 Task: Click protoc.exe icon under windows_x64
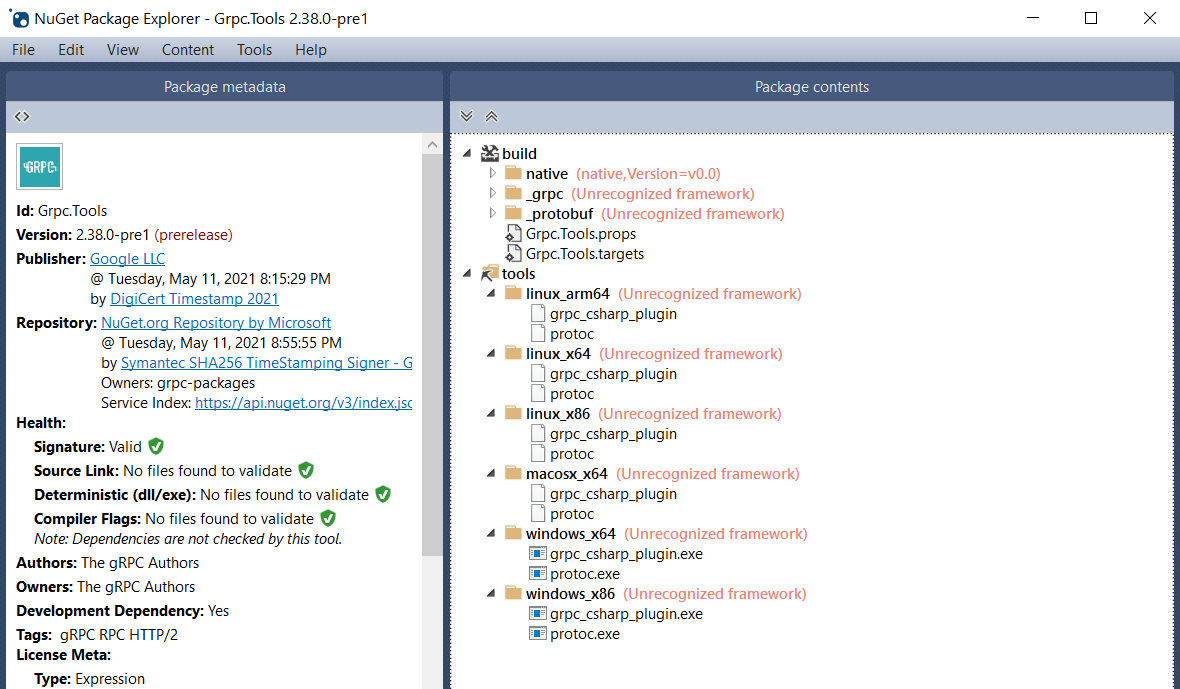(x=540, y=573)
